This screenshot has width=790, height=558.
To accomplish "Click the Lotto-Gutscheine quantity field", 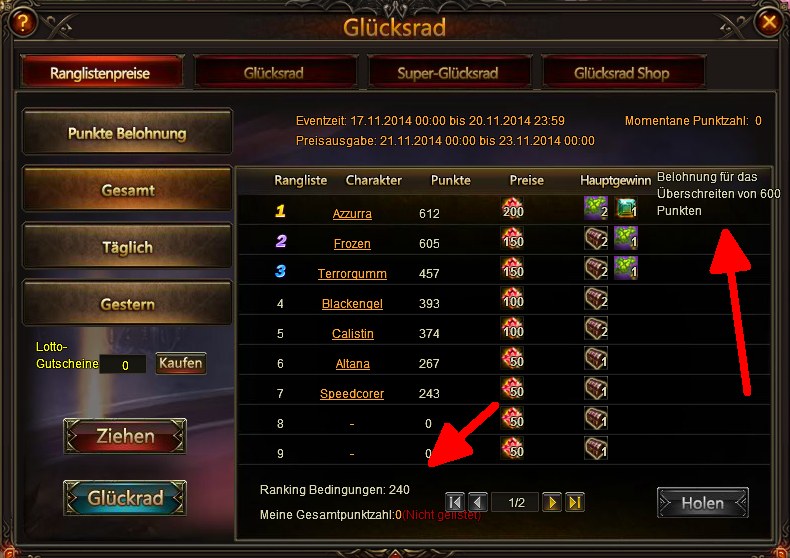I will tap(124, 365).
